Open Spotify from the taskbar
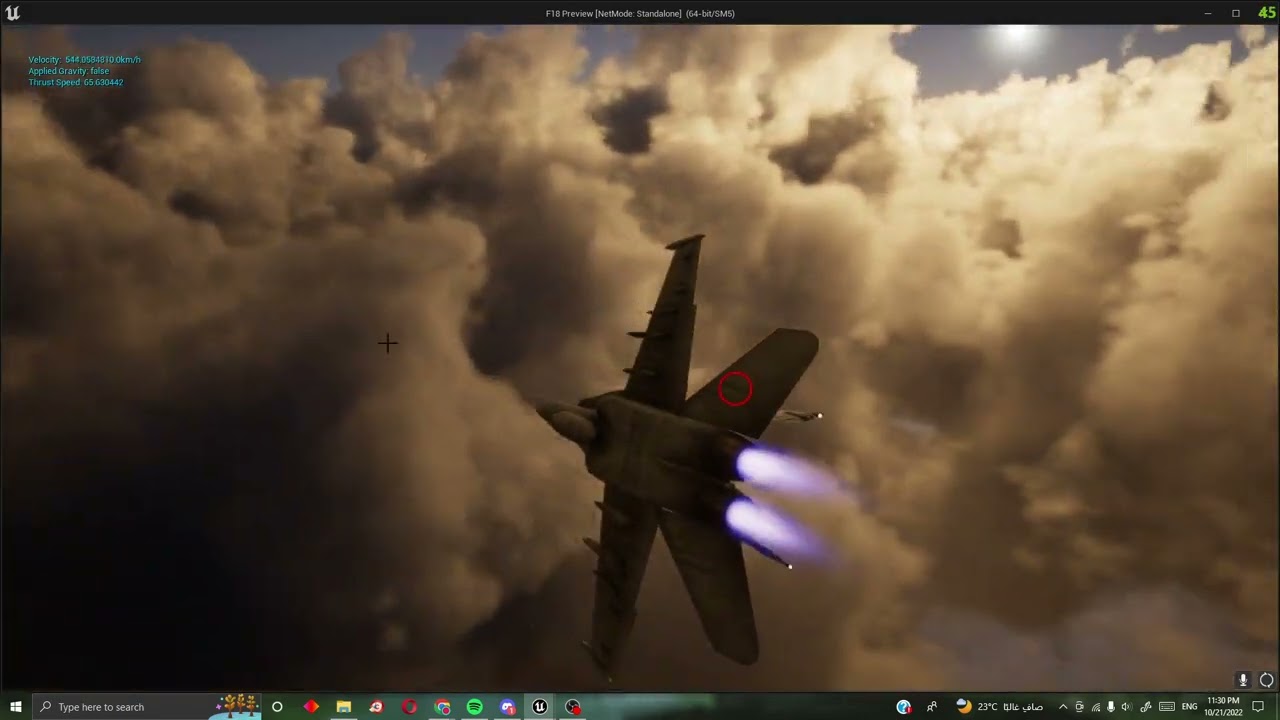 pyautogui.click(x=475, y=707)
